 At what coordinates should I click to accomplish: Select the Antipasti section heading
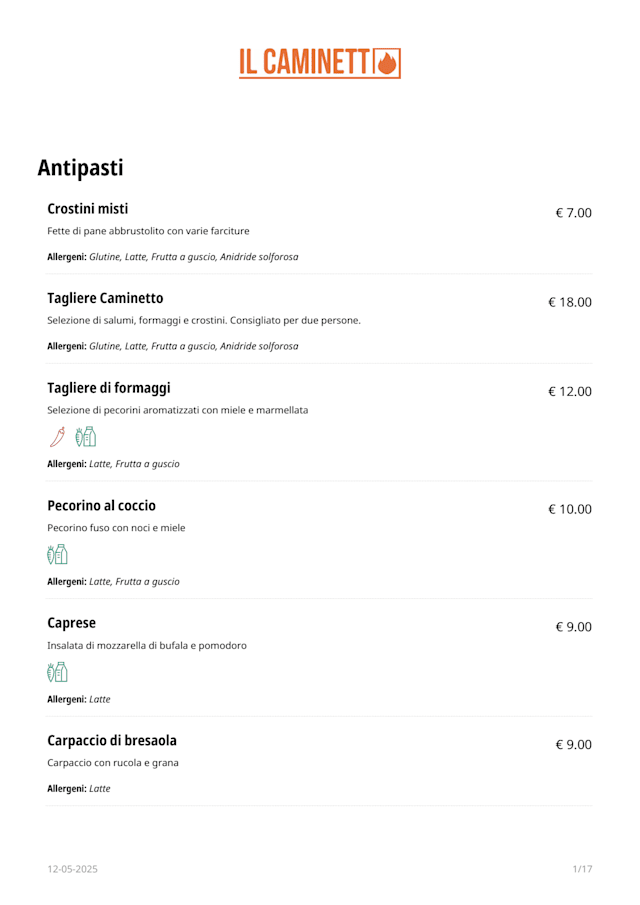click(x=80, y=168)
